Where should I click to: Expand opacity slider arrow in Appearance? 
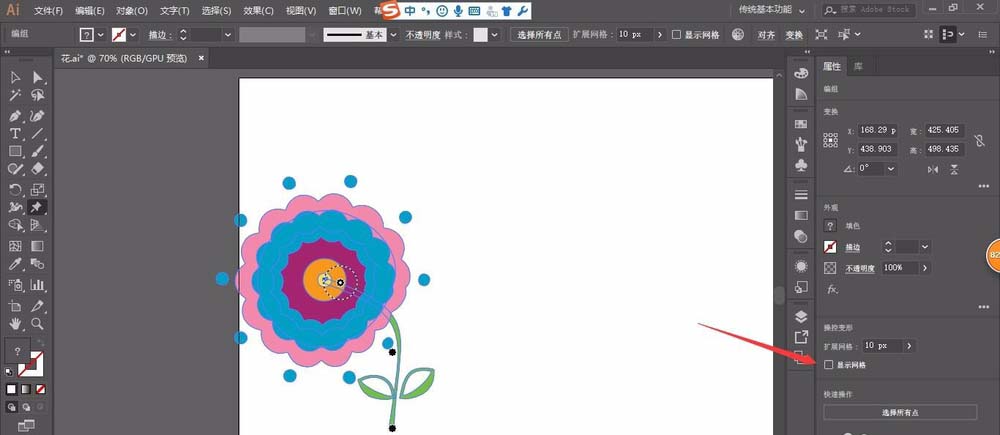924,268
